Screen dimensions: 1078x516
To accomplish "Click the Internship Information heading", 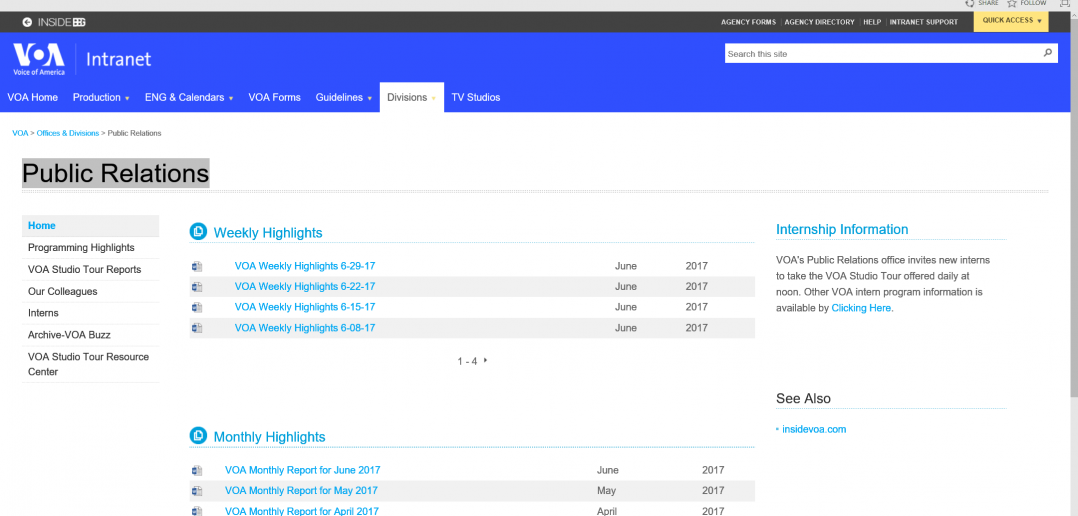I will coord(842,229).
